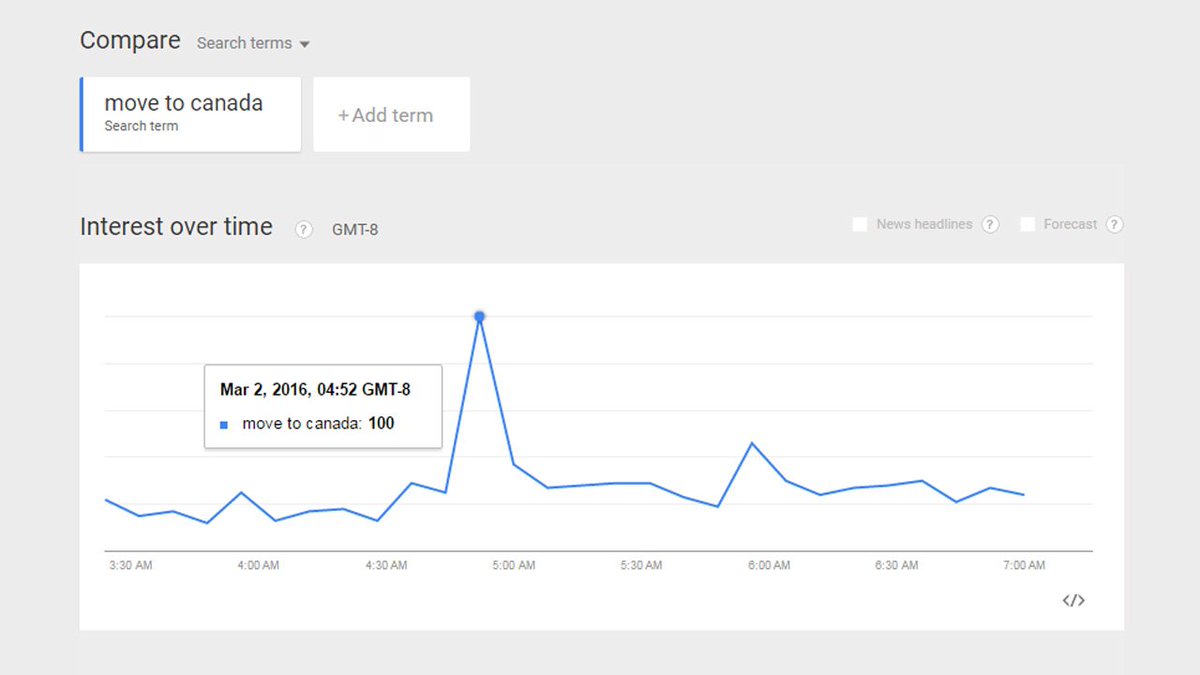Click tooltip value 'move to canada: 100'
Image resolution: width=1200 pixels, height=675 pixels.
tap(318, 424)
